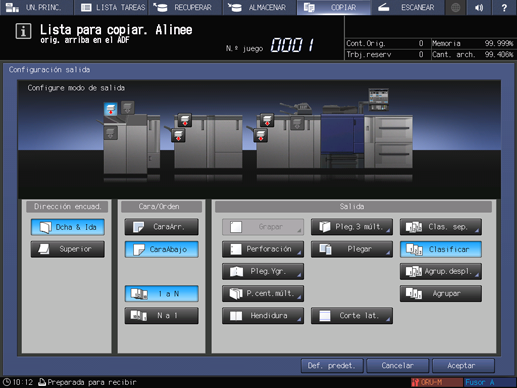Click the speaker volume icon

click(x=479, y=7)
